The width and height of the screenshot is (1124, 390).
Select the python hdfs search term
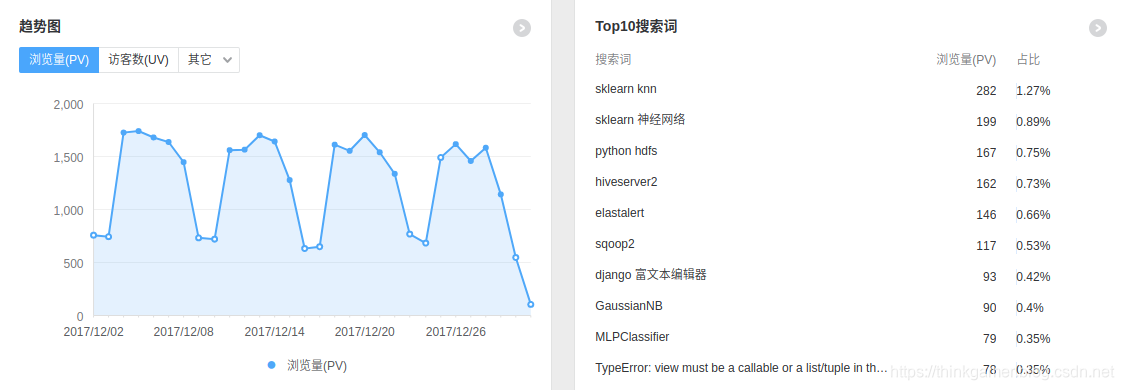[x=626, y=151]
